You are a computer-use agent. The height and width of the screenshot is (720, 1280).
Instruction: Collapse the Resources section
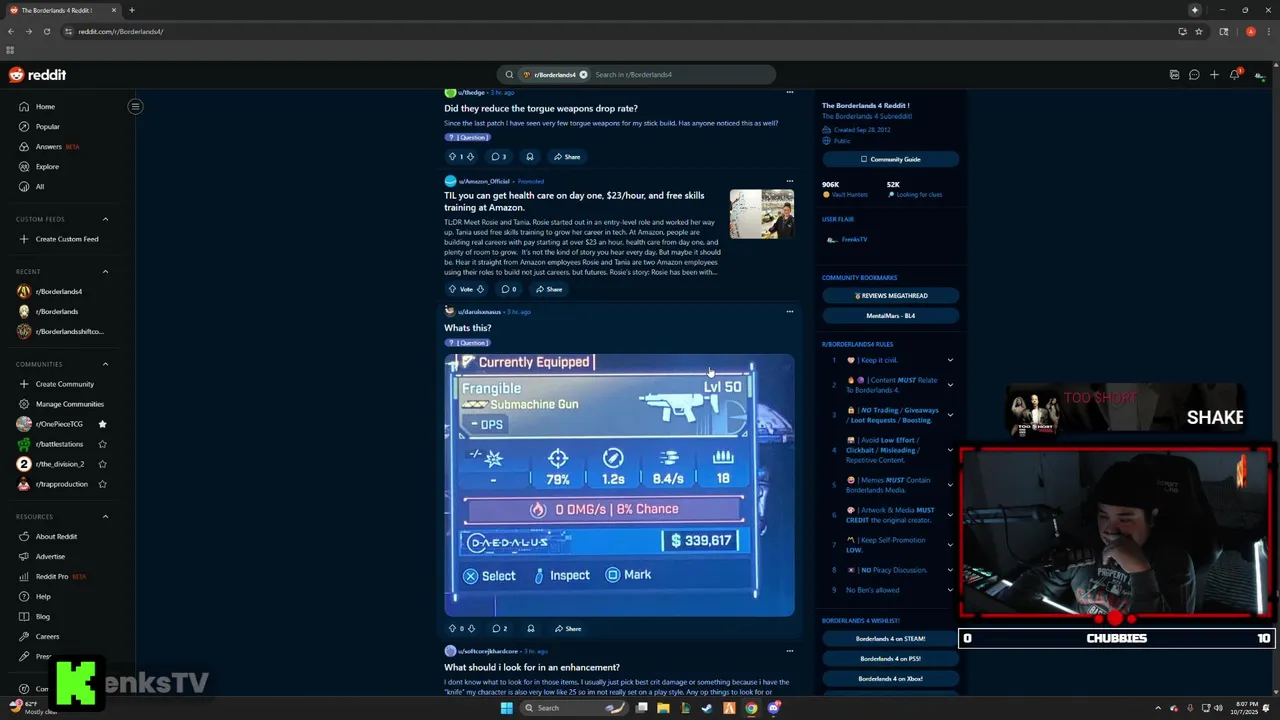[x=105, y=517]
